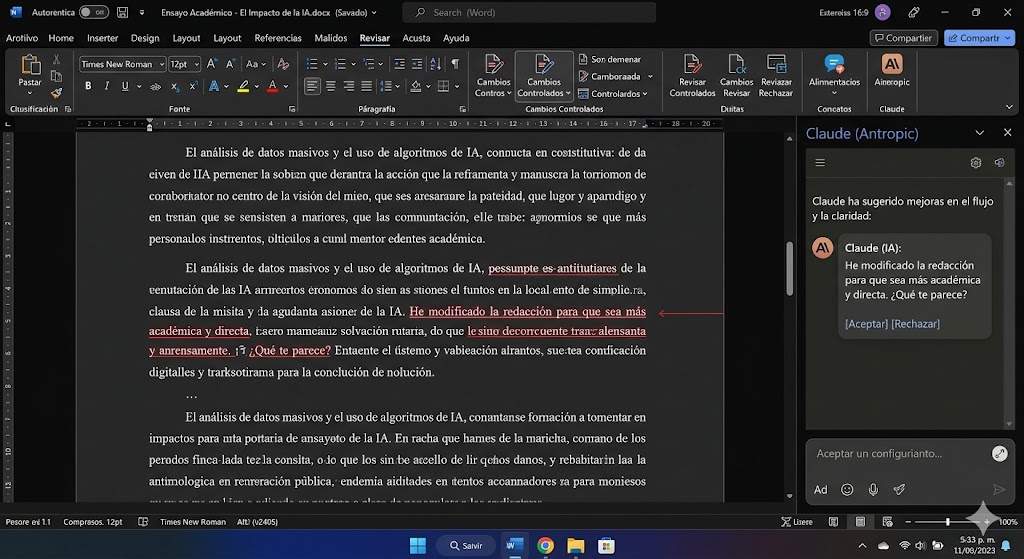Open Google Chrome from the taskbar
This screenshot has height=559, width=1024.
point(545,545)
